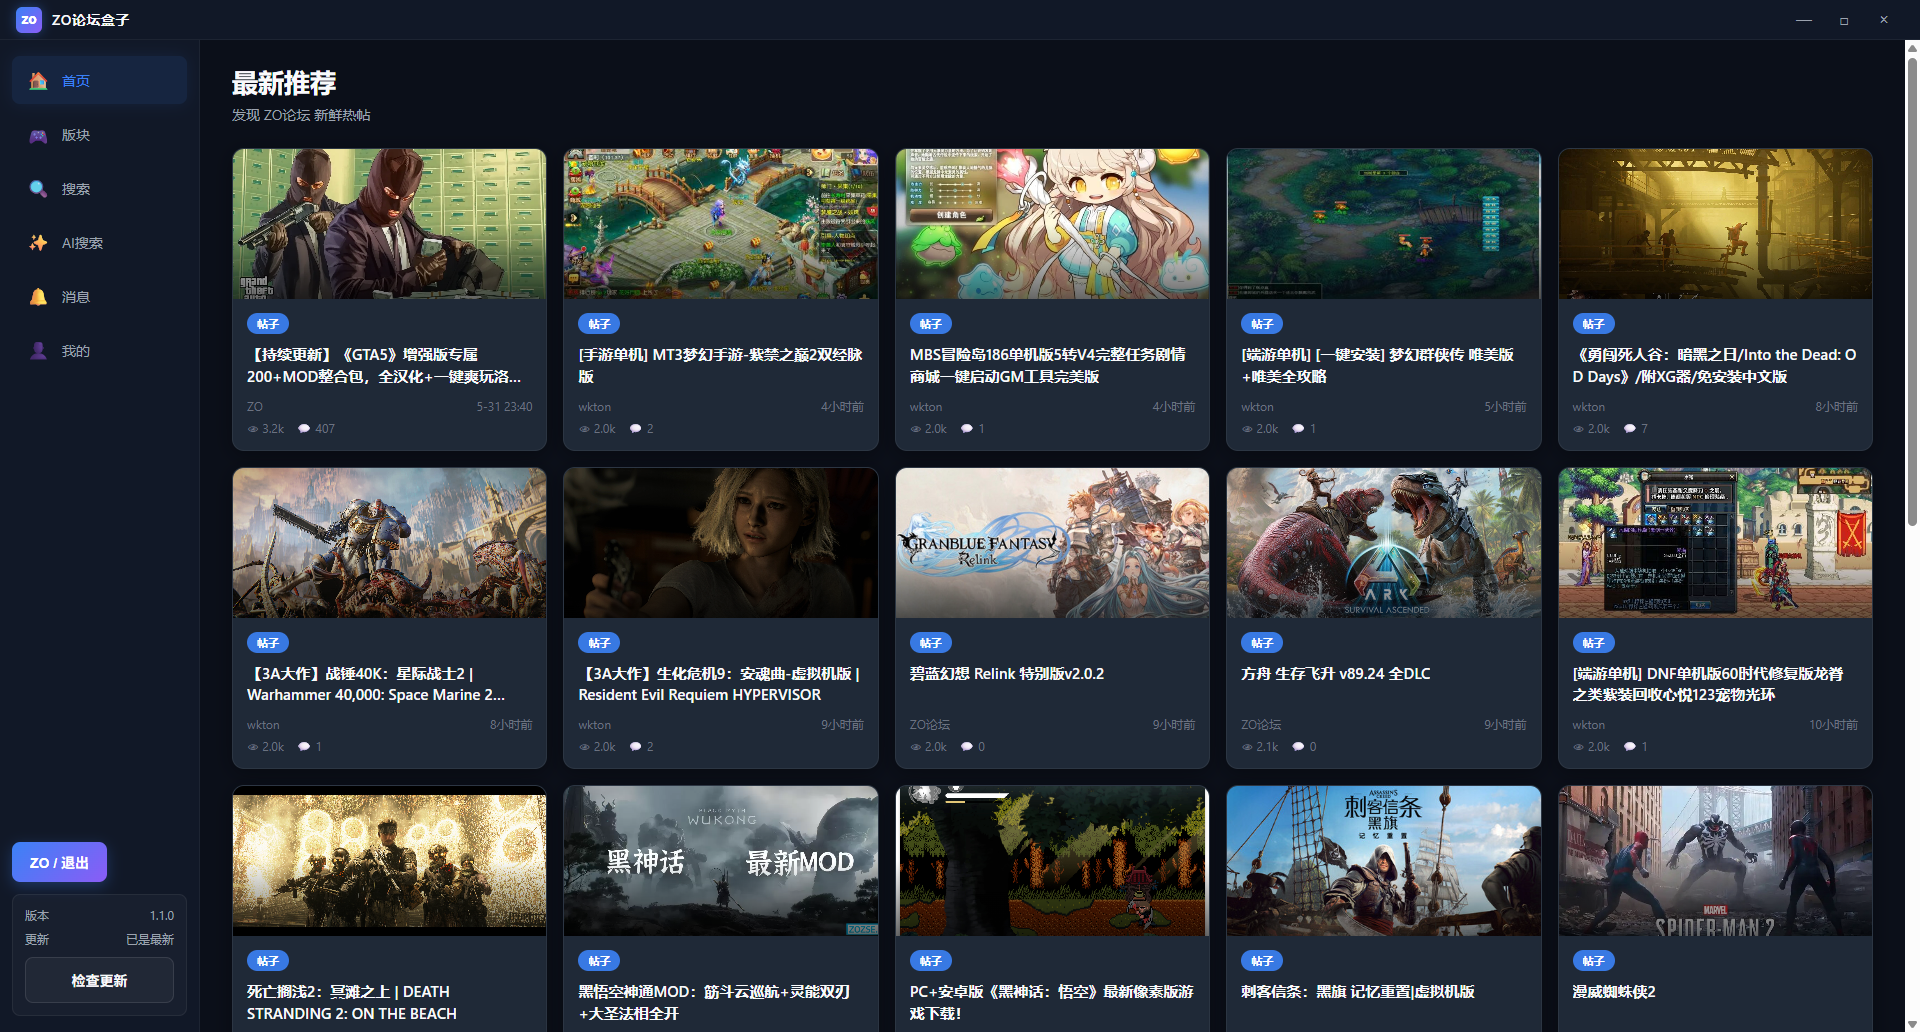Viewport: 1920px width, 1032px height.
Task: Select the AI搜索 sparkle icon
Action: 38,243
